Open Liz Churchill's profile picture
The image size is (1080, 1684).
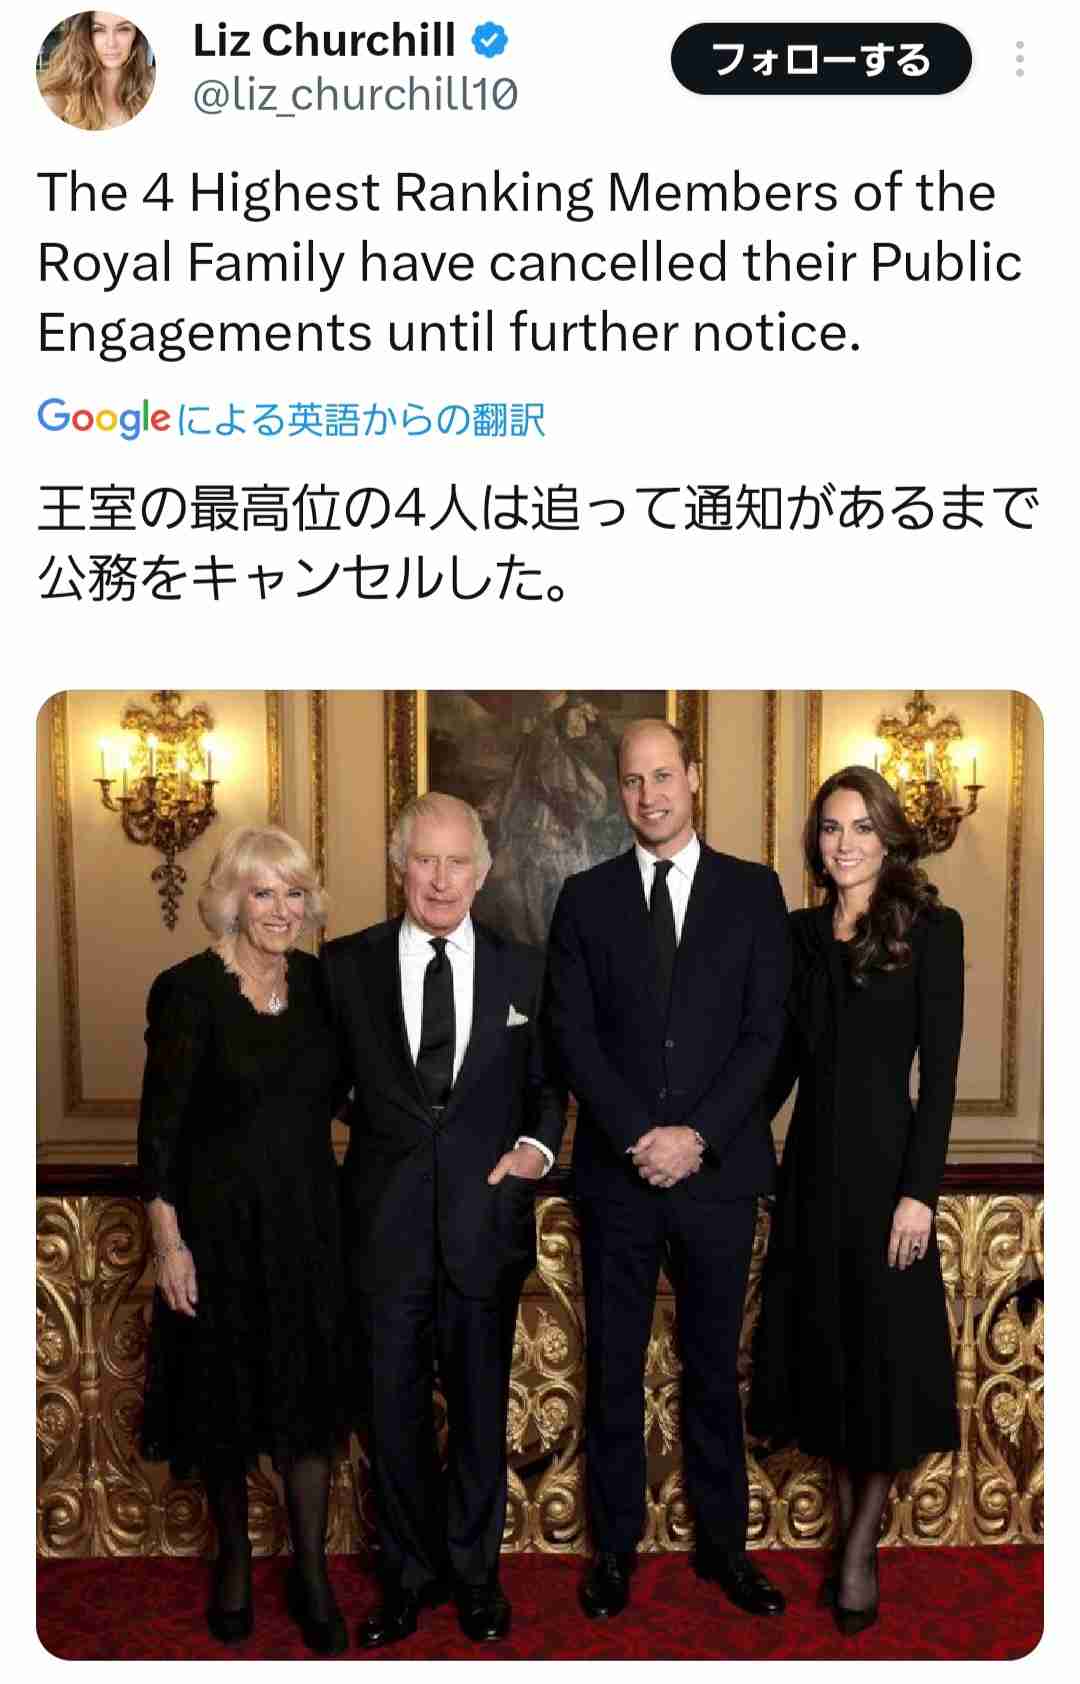[96, 70]
